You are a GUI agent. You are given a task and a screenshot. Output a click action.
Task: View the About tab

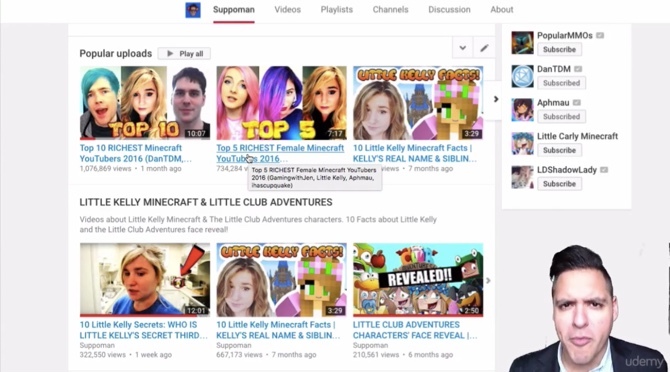point(502,9)
